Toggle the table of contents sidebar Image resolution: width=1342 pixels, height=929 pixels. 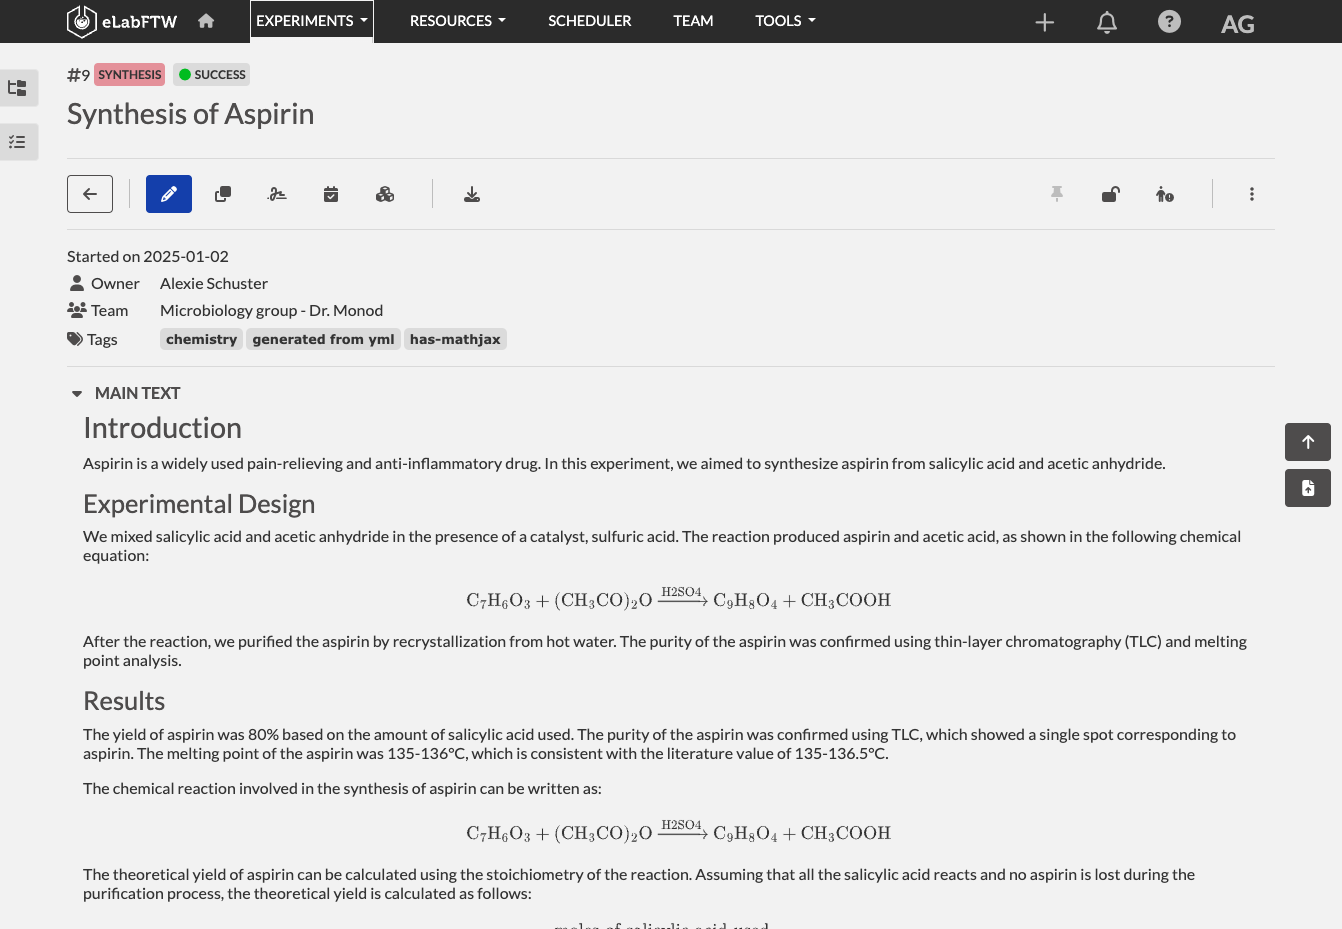click(17, 88)
